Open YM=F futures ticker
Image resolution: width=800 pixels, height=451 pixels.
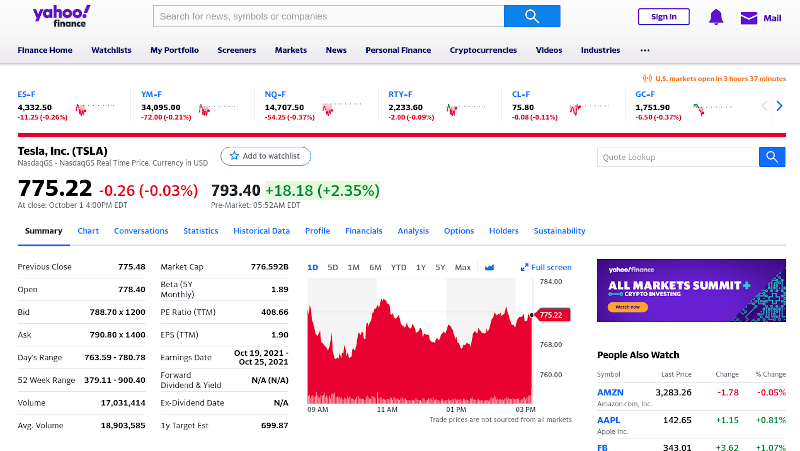tap(152, 94)
